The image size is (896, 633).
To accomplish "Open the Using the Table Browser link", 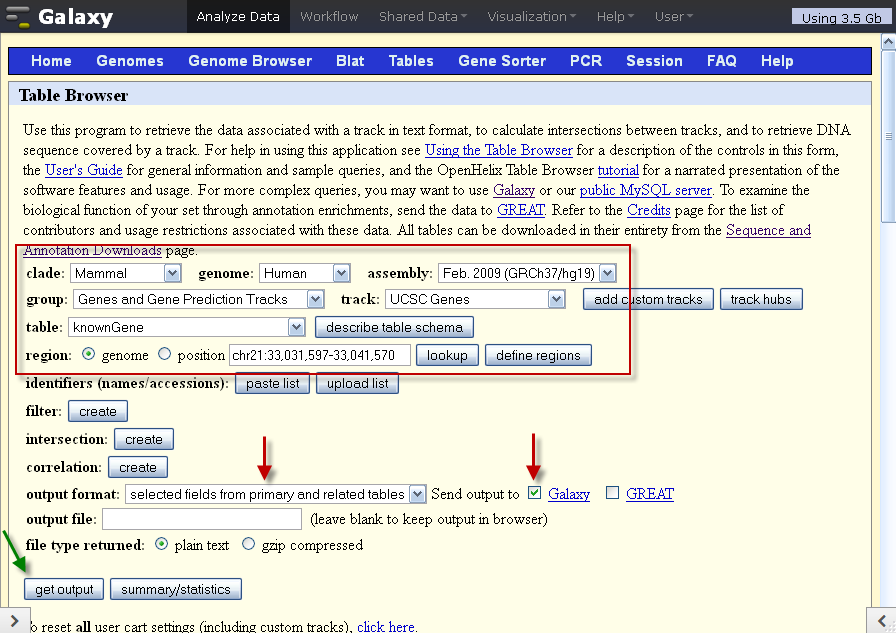I will pos(499,150).
